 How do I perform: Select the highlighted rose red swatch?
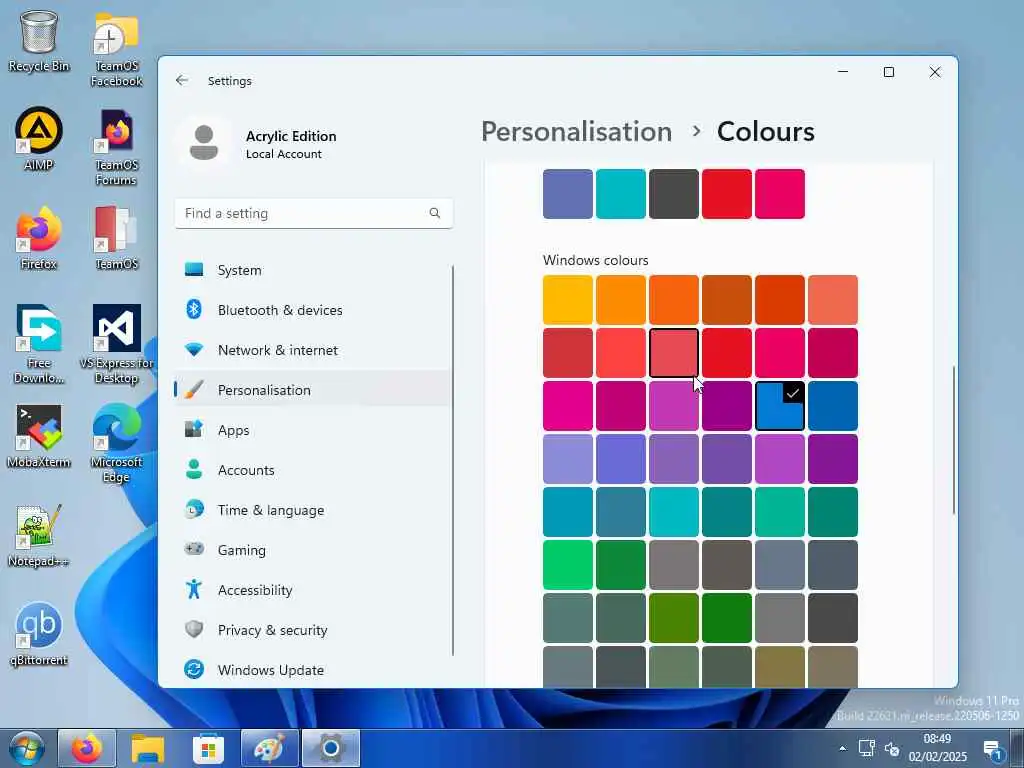674,353
